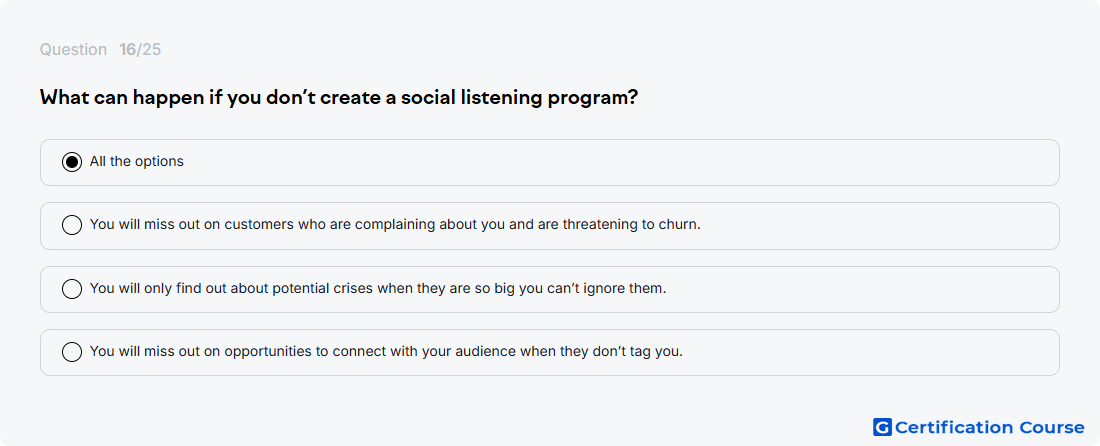Choose the radio for customers threatening to churn
This screenshot has height=446, width=1100.
pos(72,225)
